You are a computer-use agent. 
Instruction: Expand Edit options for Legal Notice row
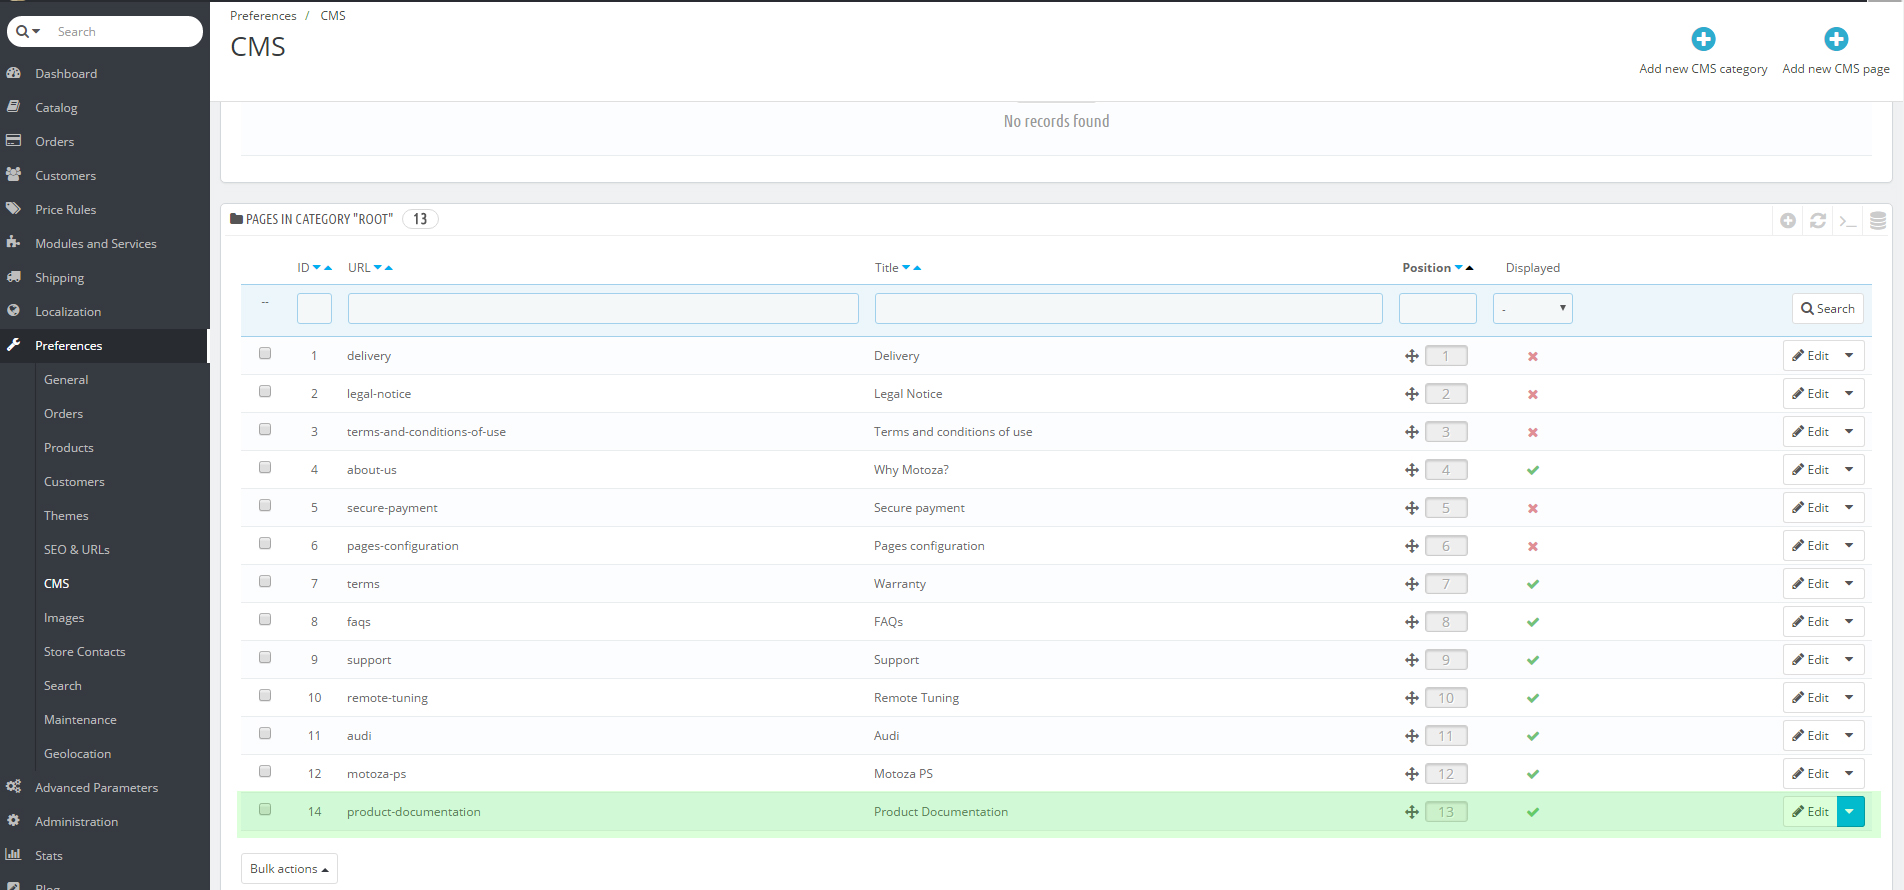coord(1850,394)
